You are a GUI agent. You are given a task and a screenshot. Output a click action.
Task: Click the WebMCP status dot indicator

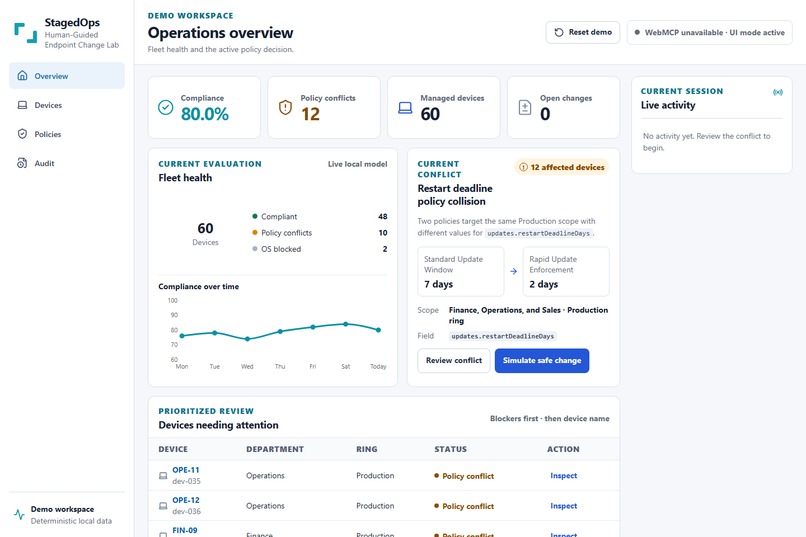[x=637, y=32]
